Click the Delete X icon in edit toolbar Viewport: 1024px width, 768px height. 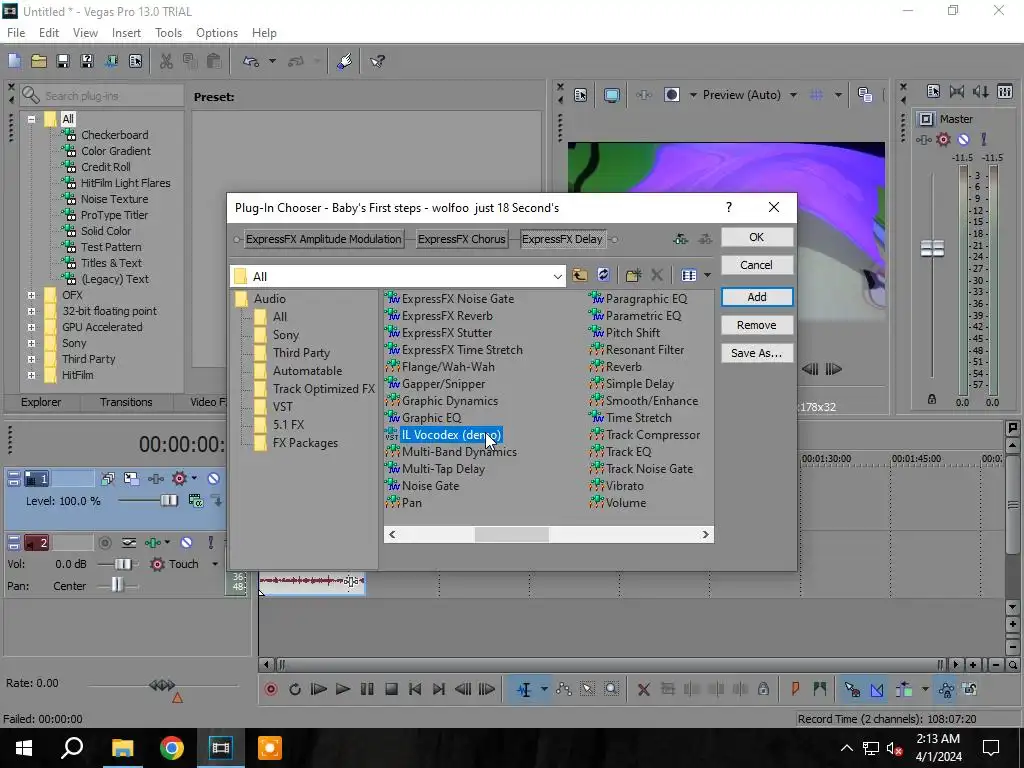[x=643, y=689]
